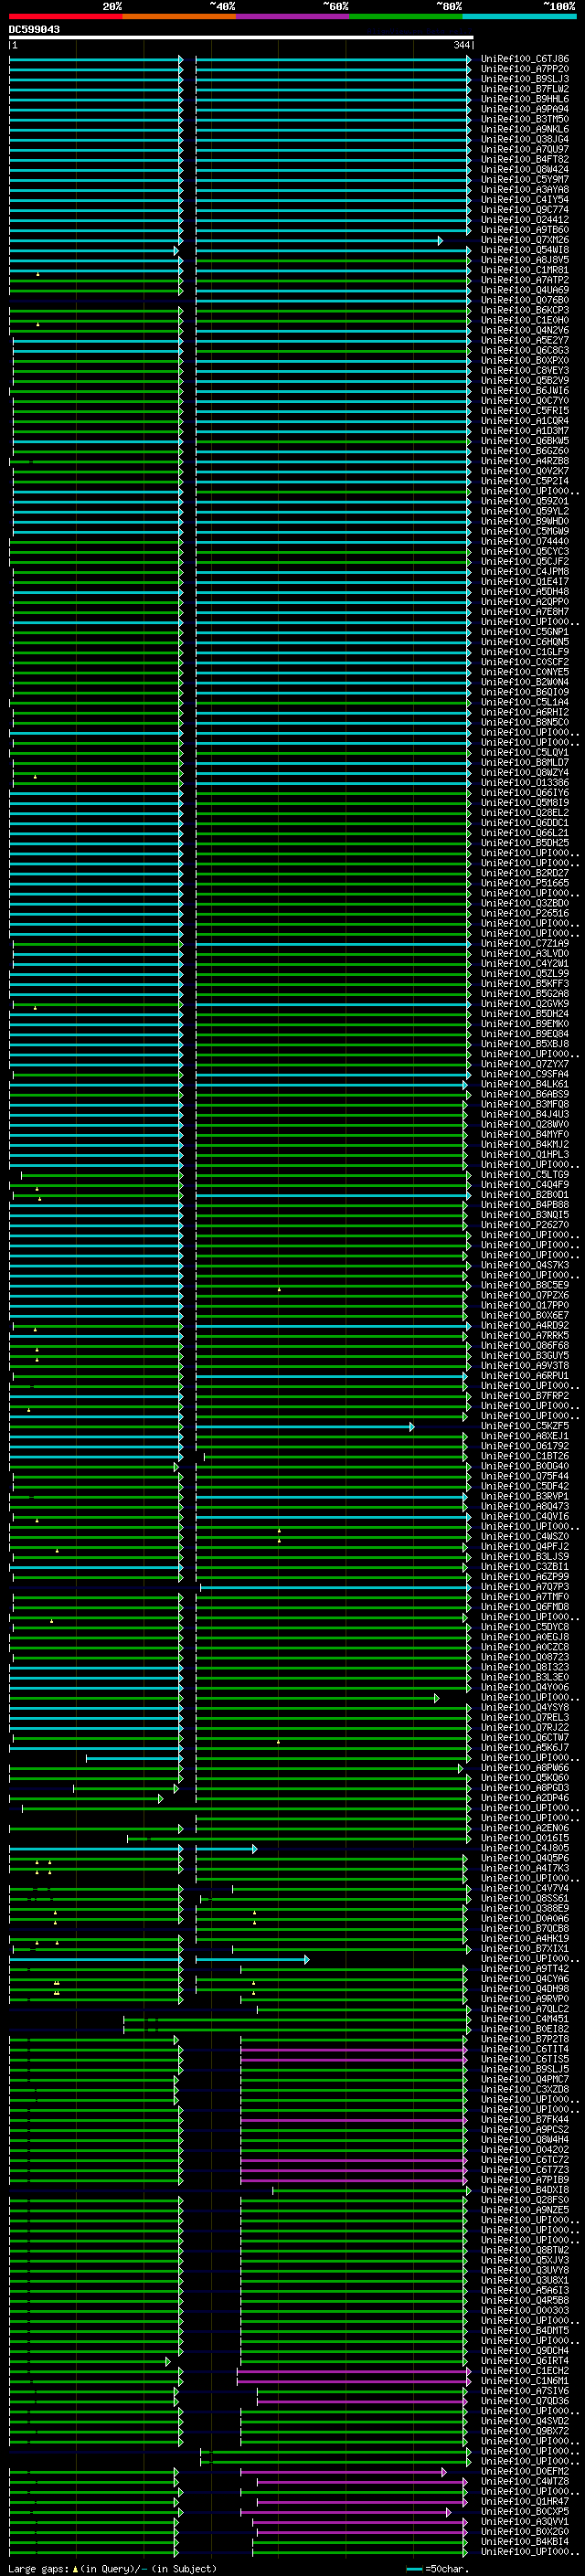Click the green ~80% identity legend segment
Viewport: 585px width, 2576px height.
click(x=406, y=16)
